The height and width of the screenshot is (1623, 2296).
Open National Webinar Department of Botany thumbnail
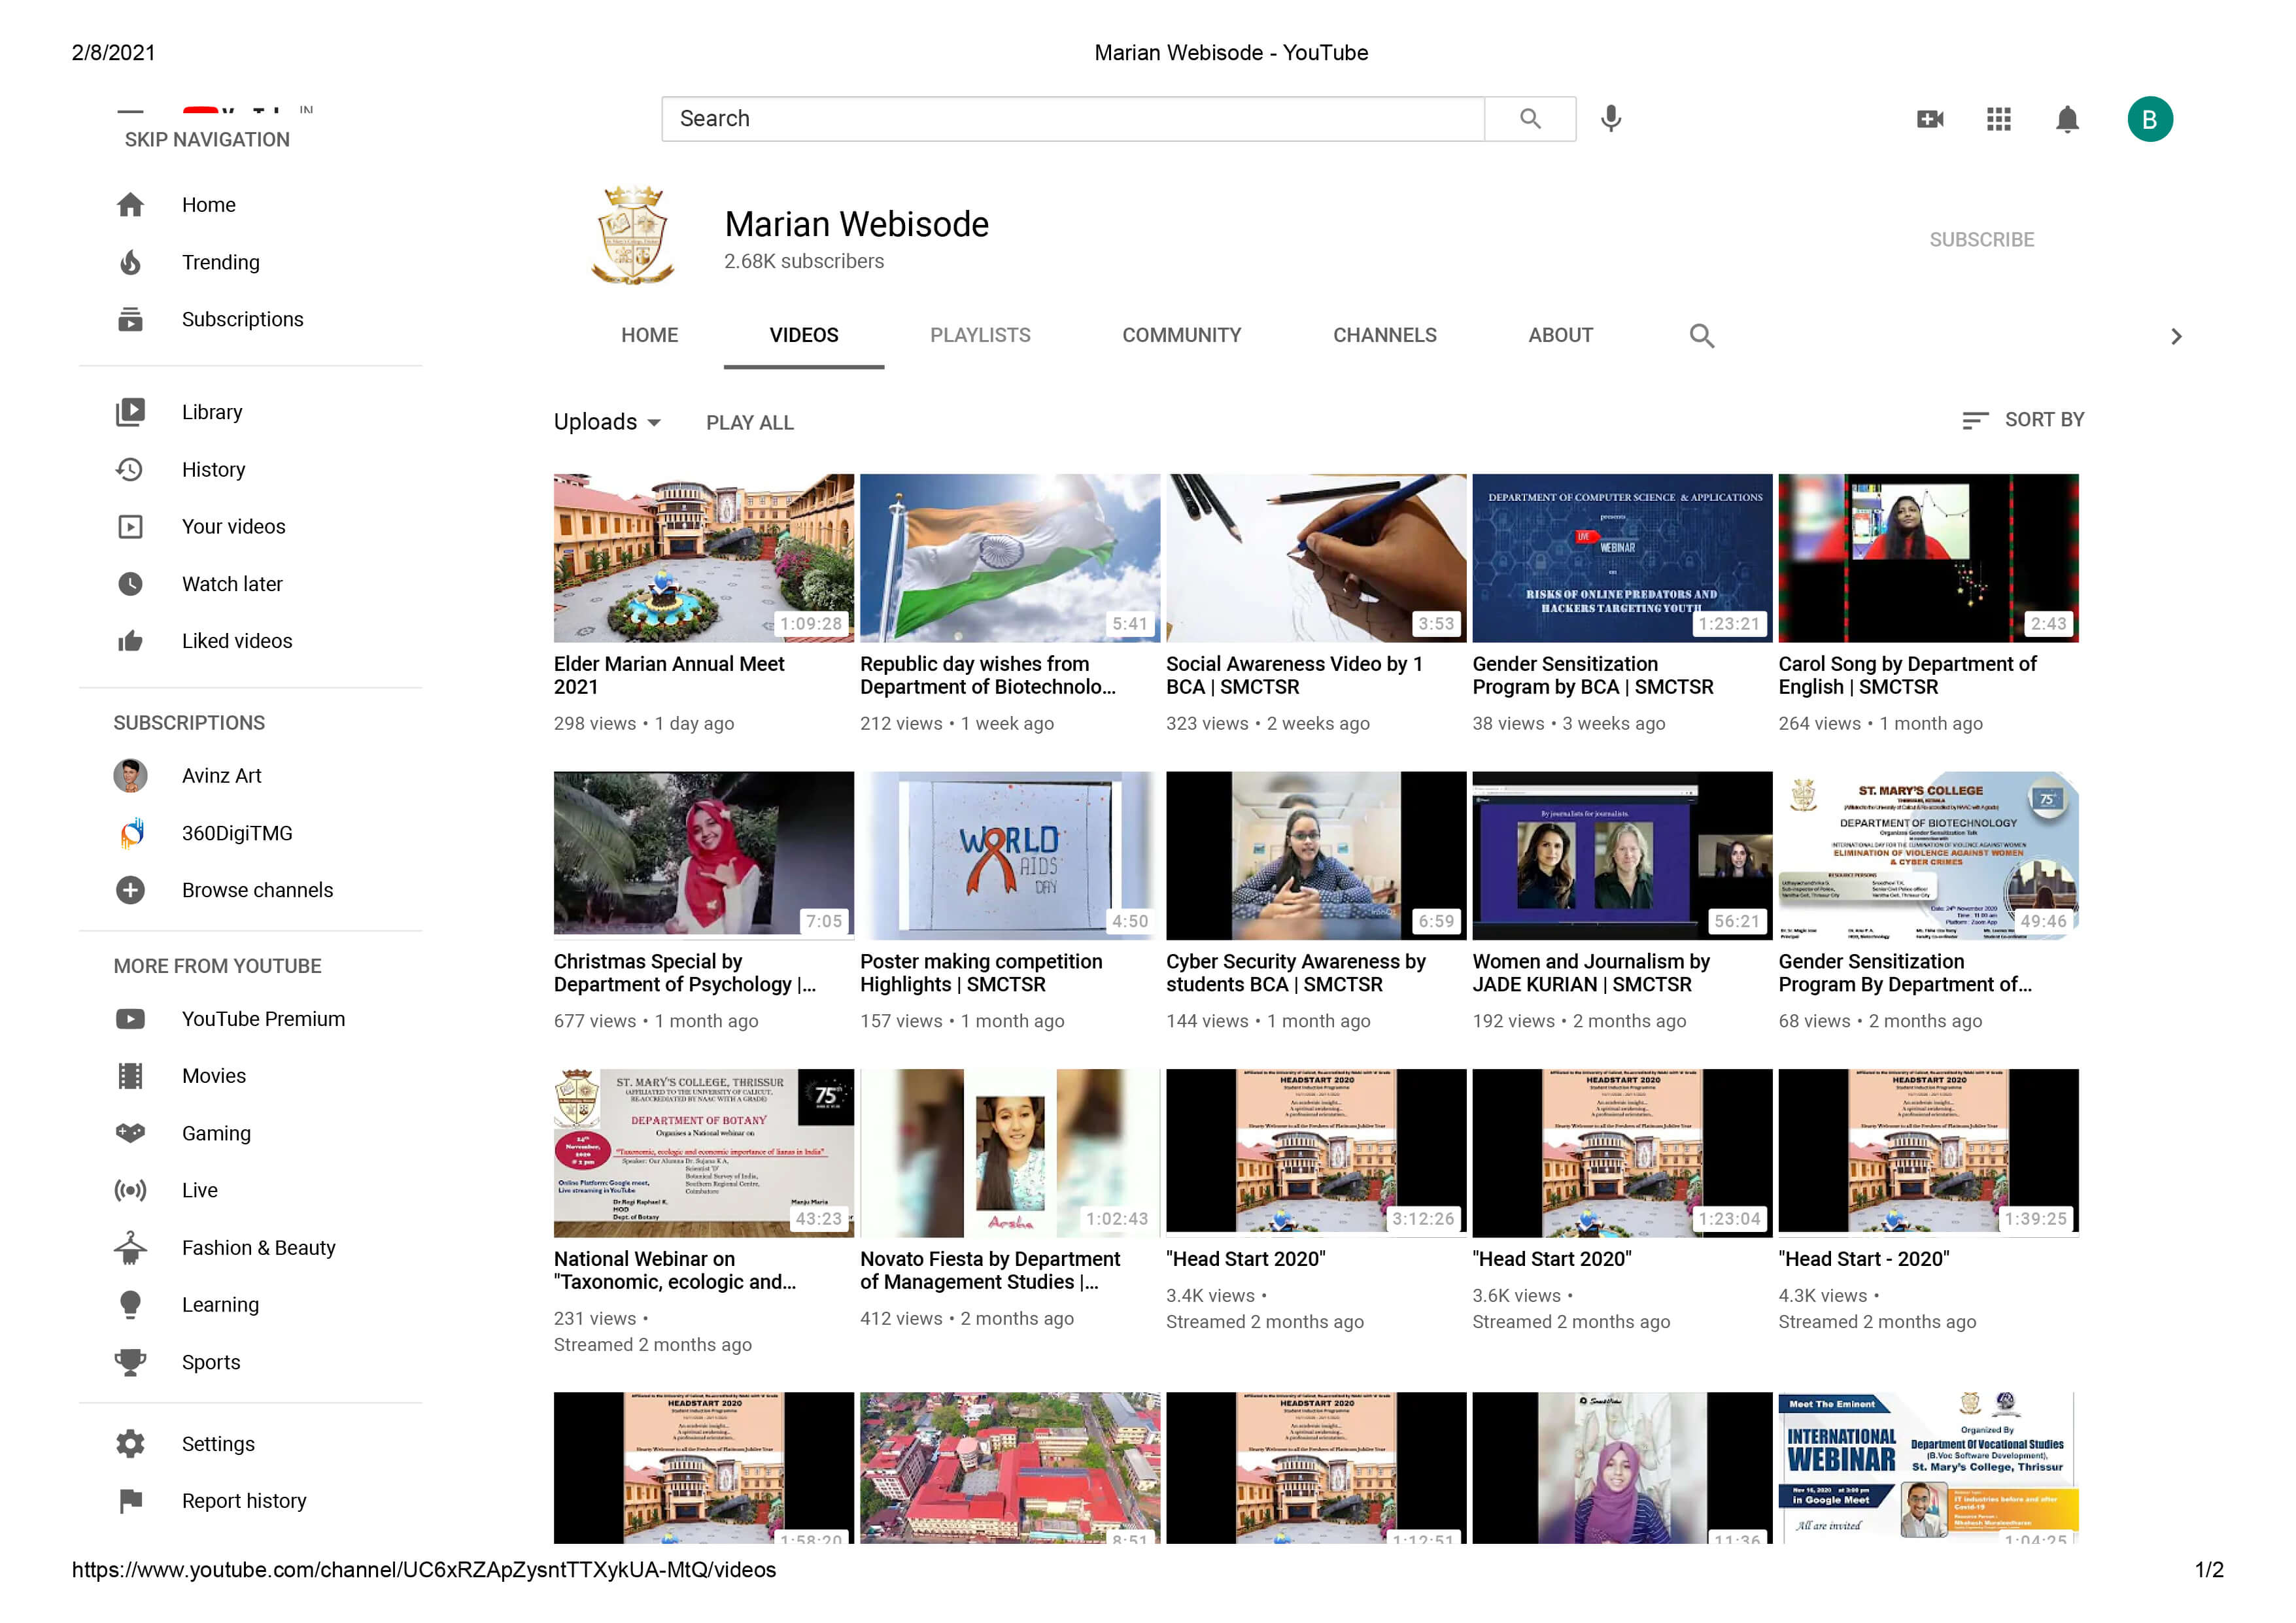coord(704,1153)
